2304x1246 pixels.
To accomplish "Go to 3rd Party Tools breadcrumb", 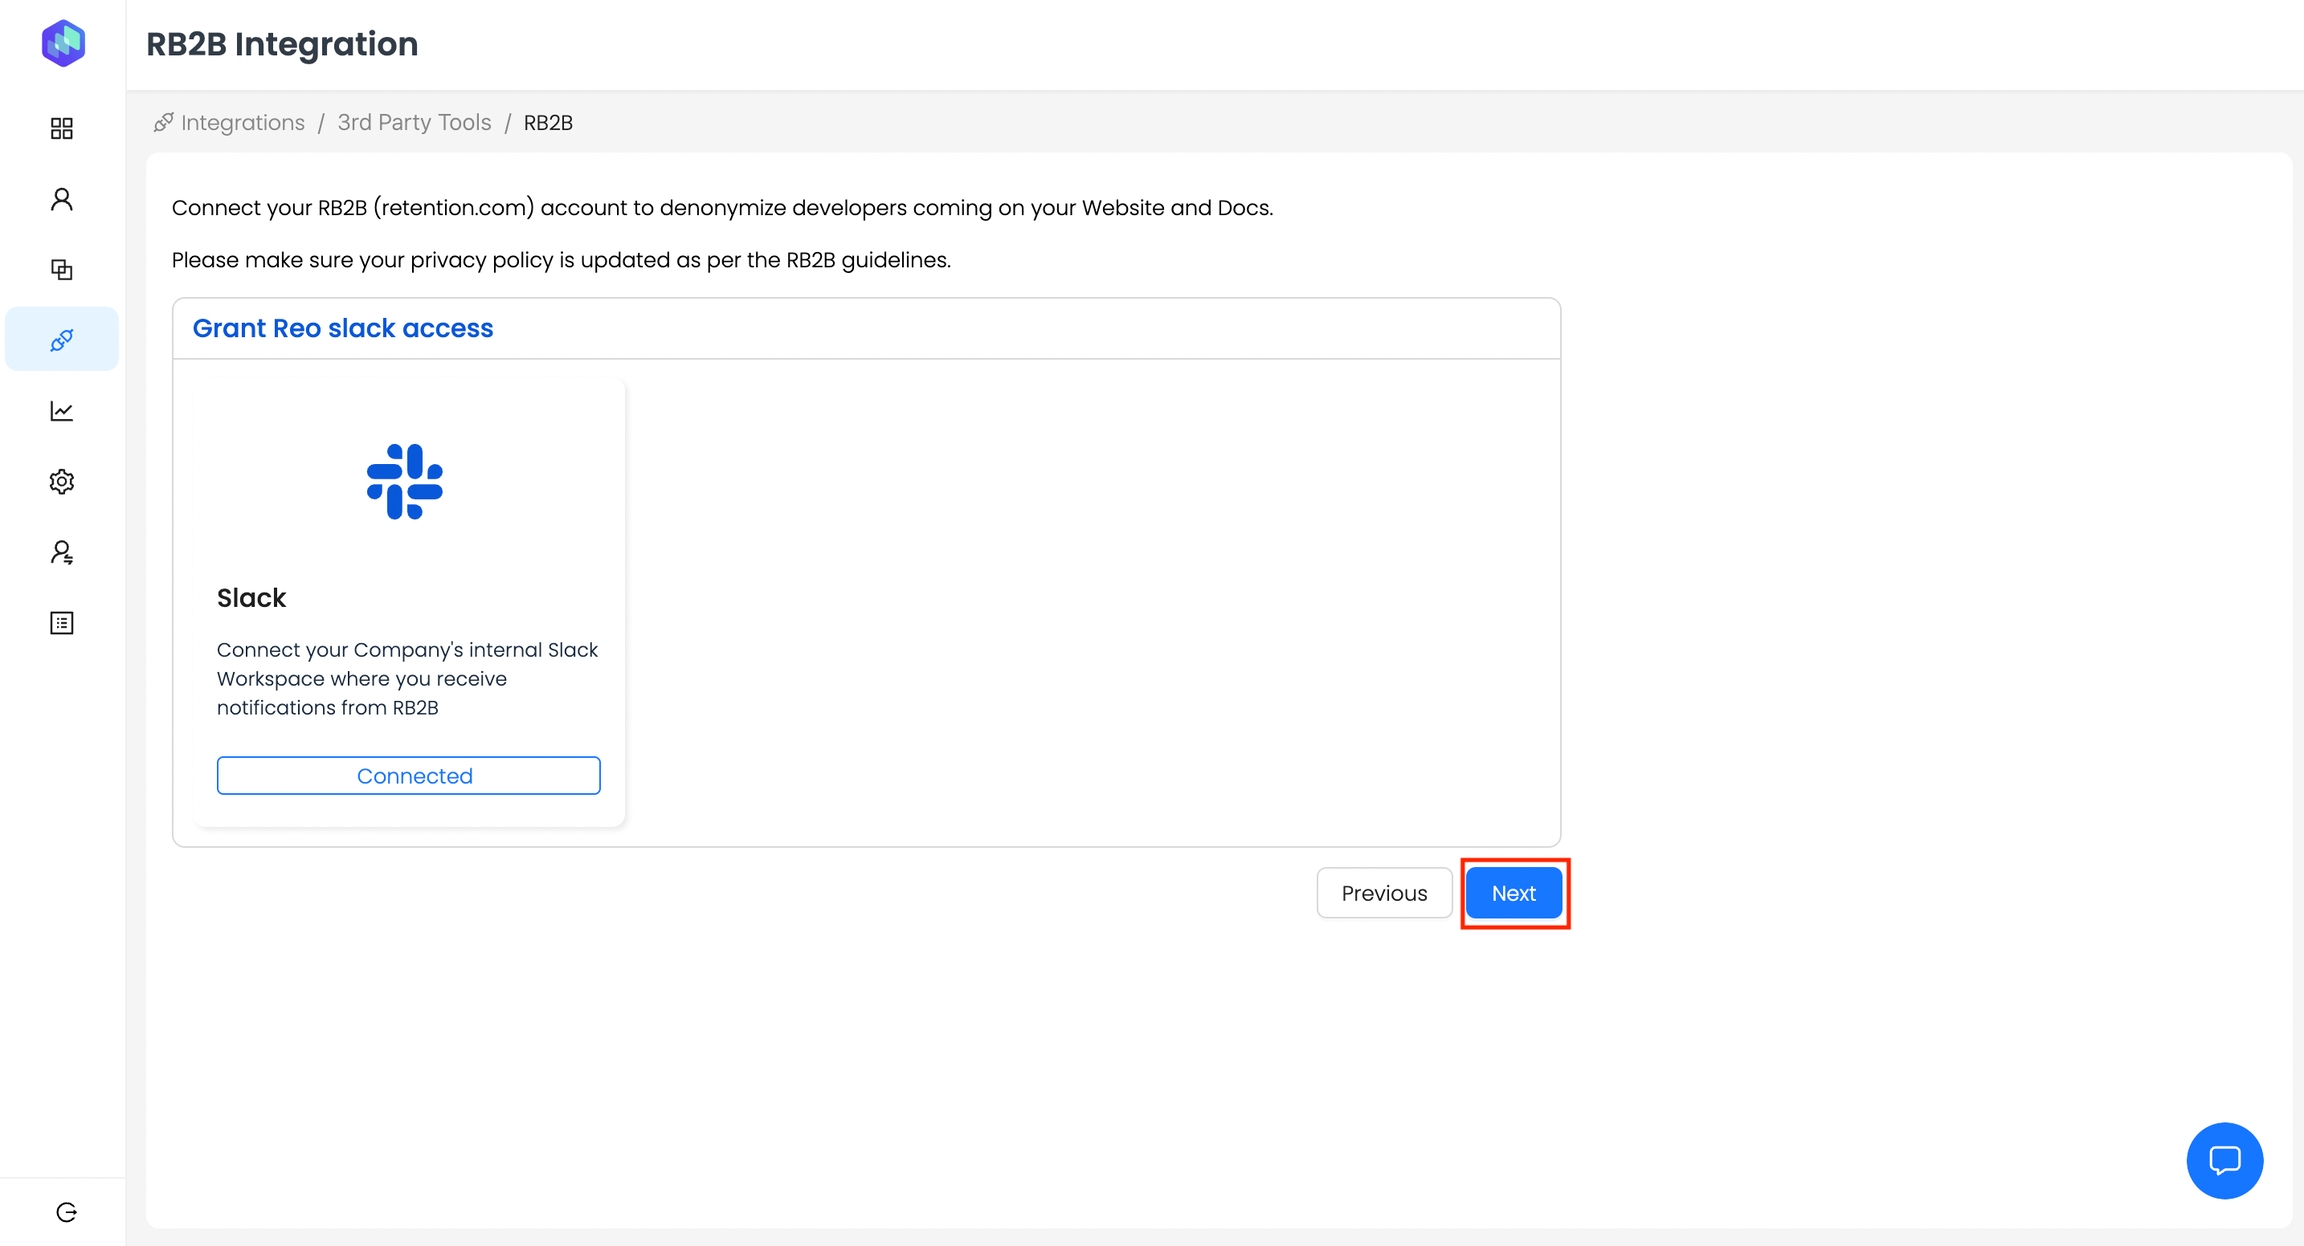I will [414, 123].
